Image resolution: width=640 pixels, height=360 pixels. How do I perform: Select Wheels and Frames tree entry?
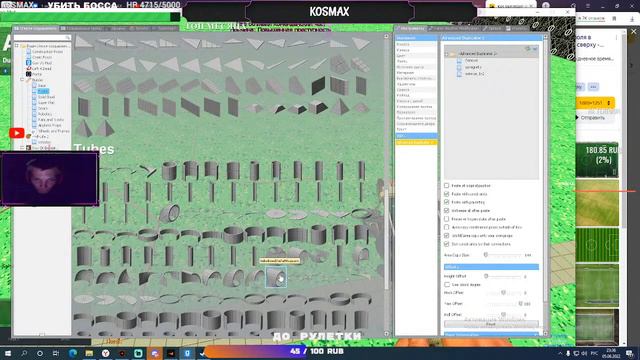(x=53, y=131)
